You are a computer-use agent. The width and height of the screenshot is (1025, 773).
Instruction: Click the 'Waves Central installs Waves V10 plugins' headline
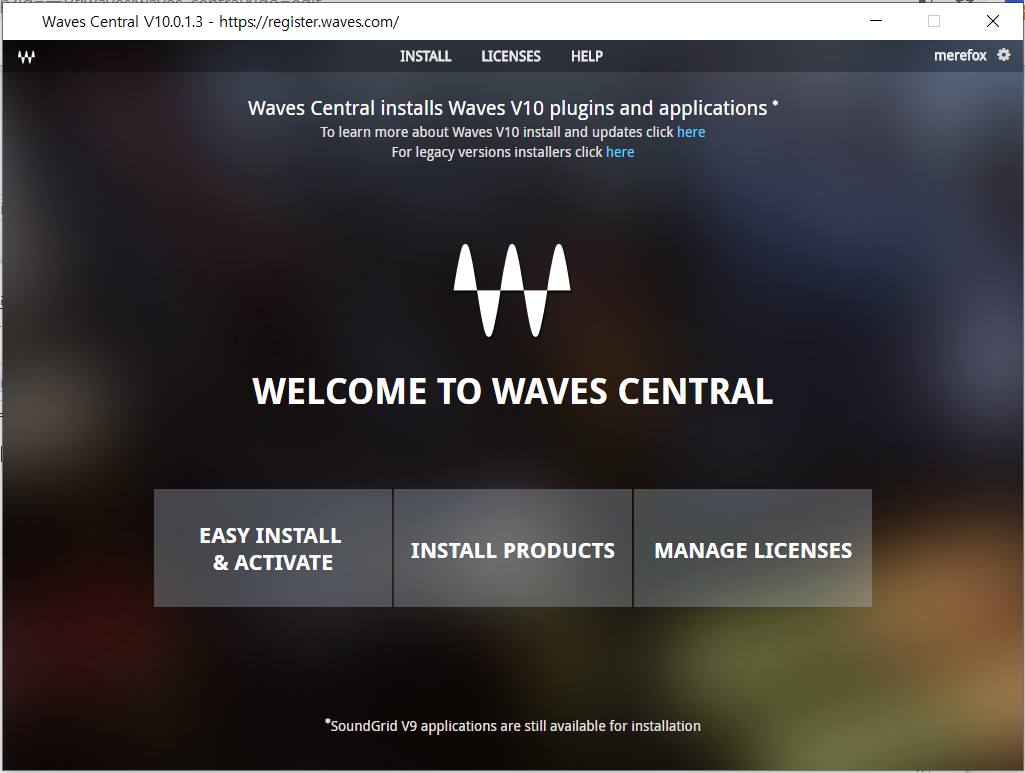click(507, 108)
